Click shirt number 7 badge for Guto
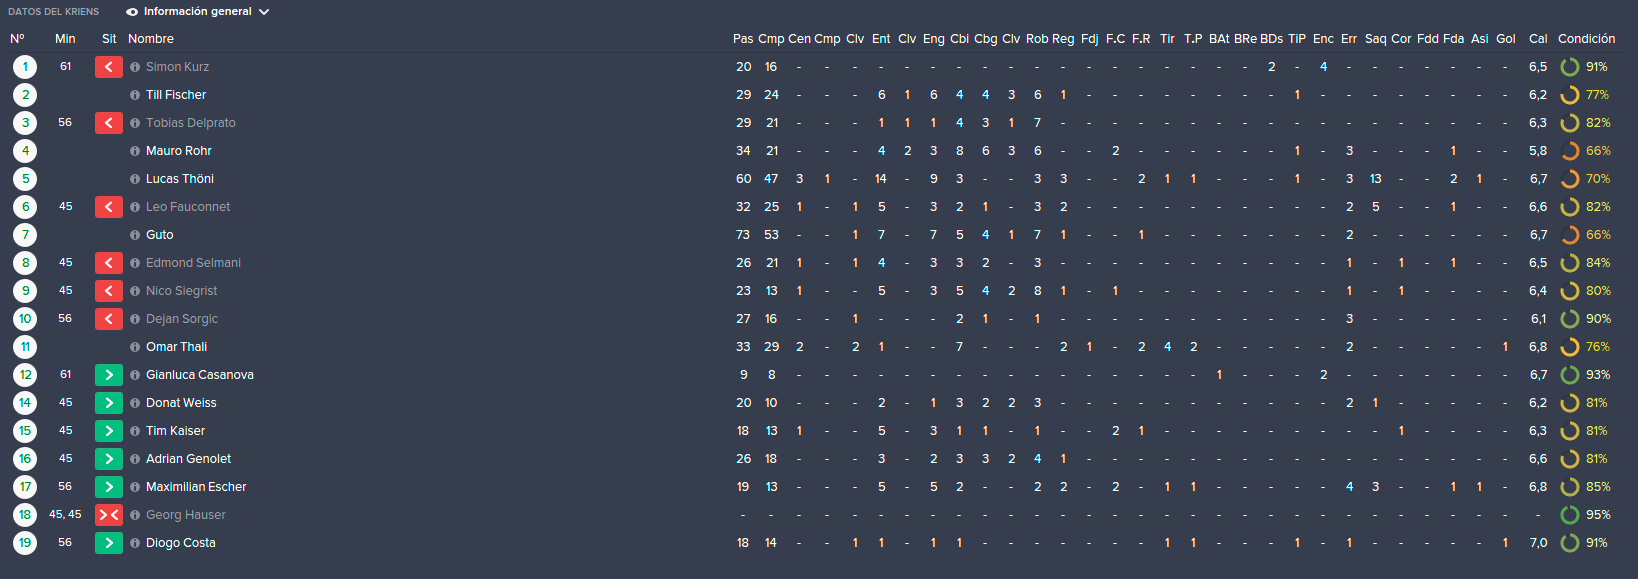This screenshot has height=579, width=1638. [25, 235]
